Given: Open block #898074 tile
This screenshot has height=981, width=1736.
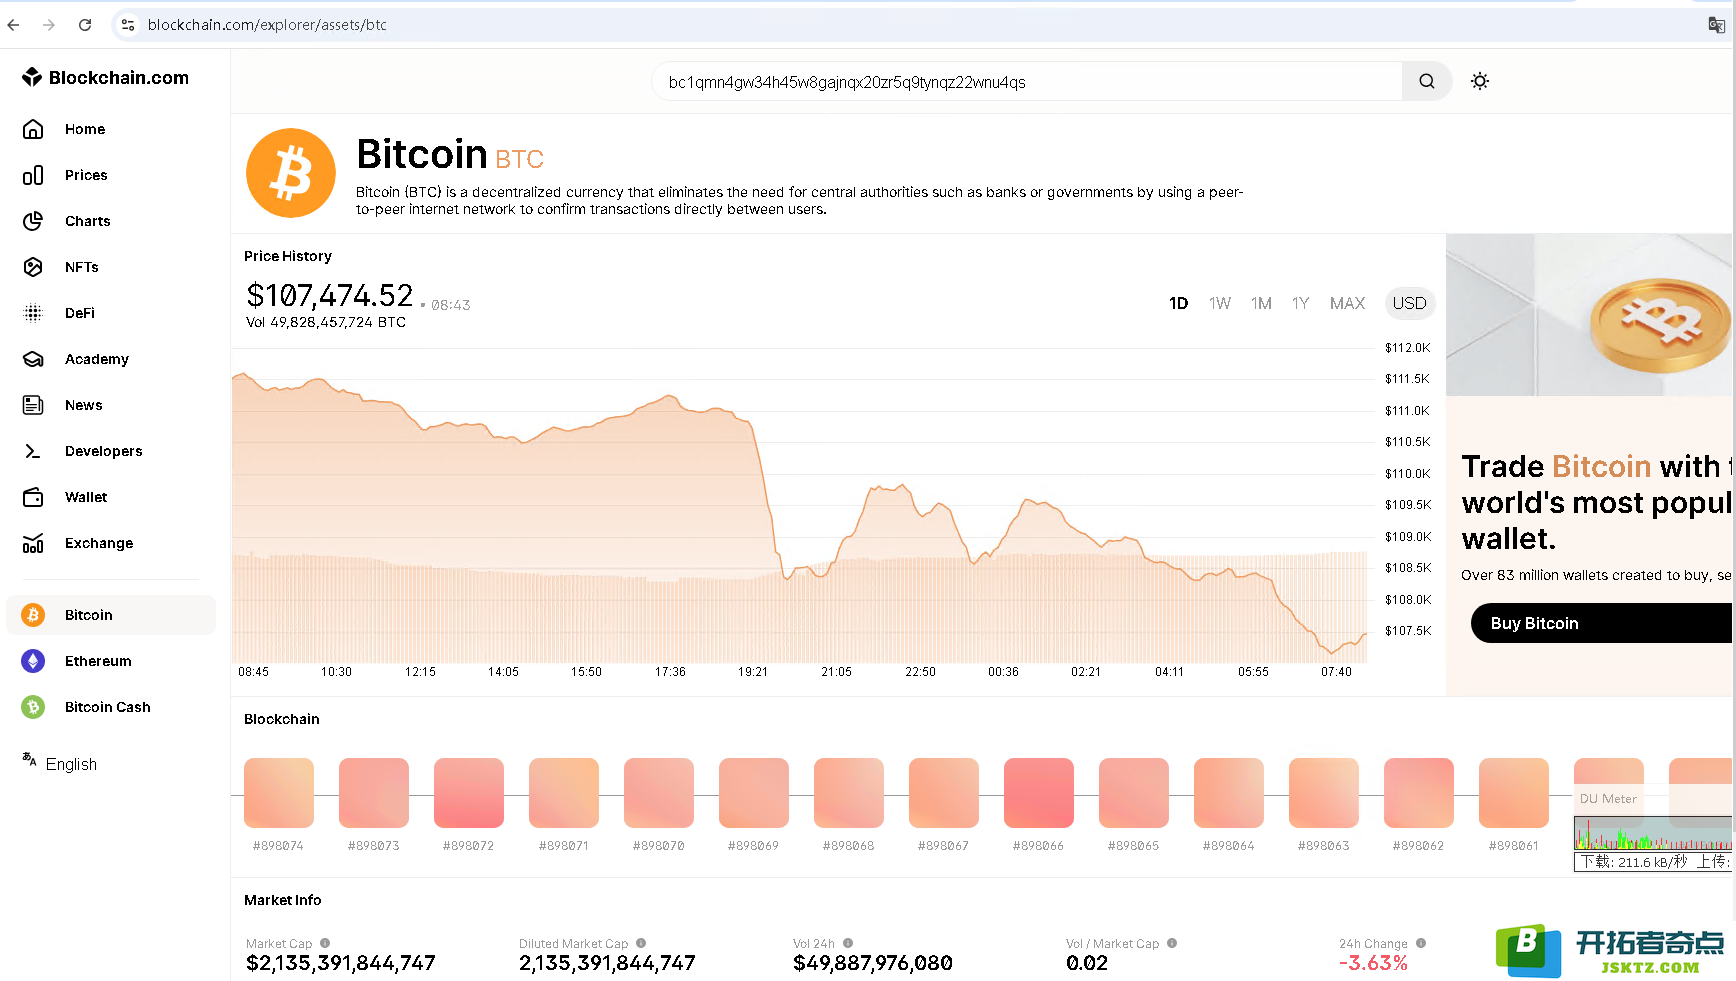Looking at the screenshot, I should point(279,792).
